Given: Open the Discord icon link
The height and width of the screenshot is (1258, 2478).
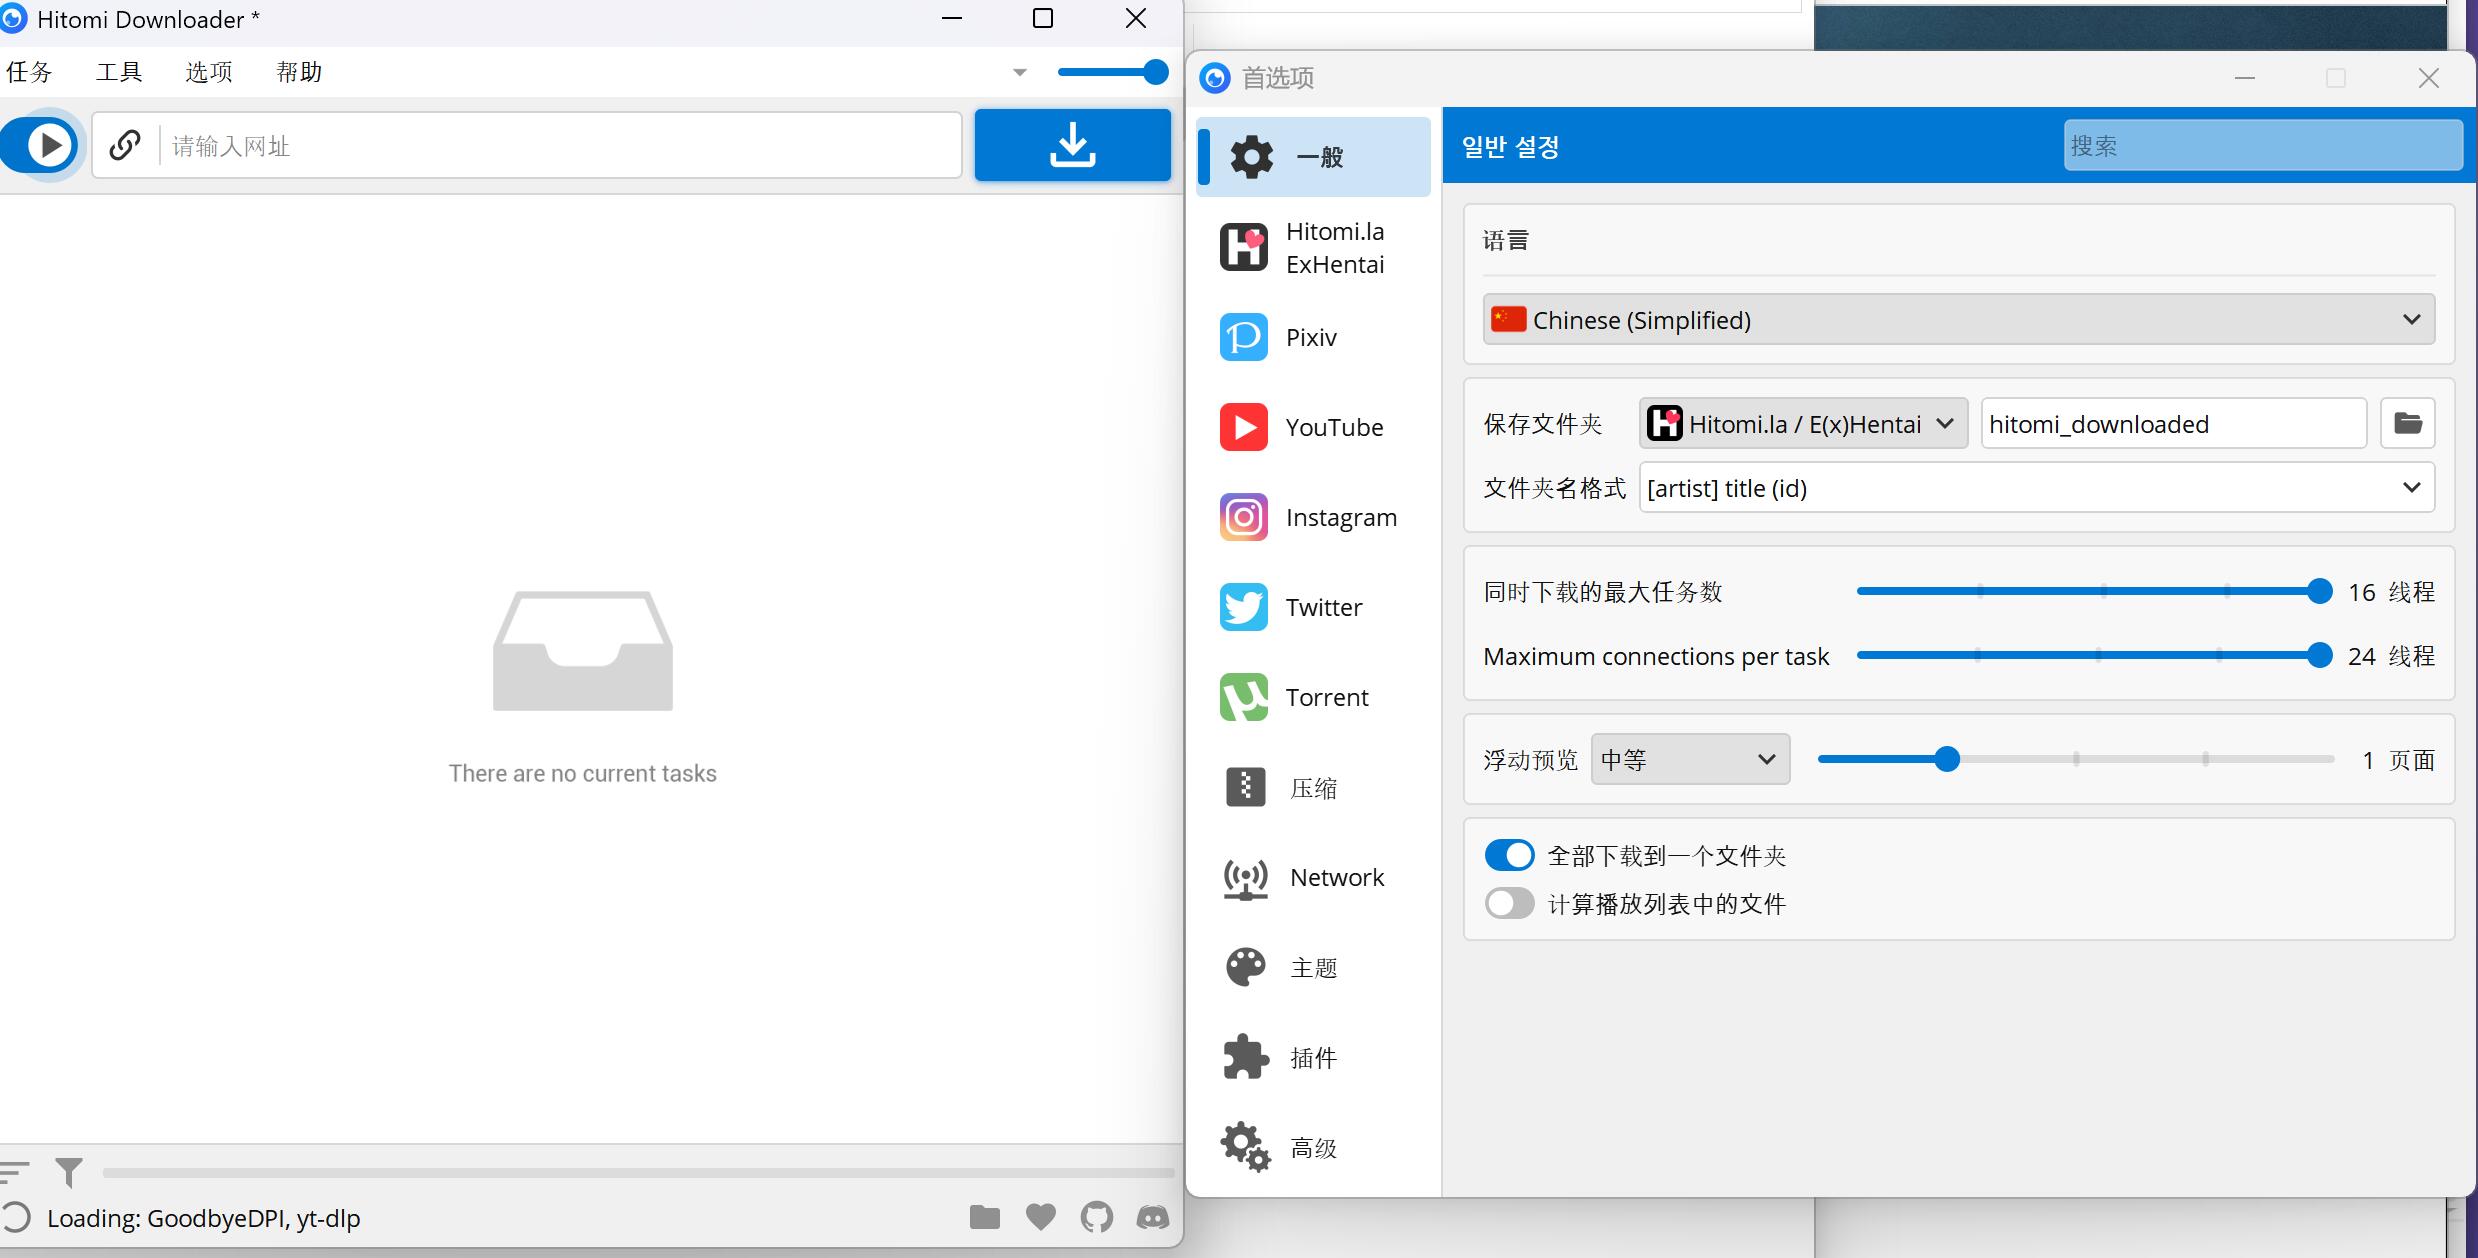Looking at the screenshot, I should point(1152,1217).
